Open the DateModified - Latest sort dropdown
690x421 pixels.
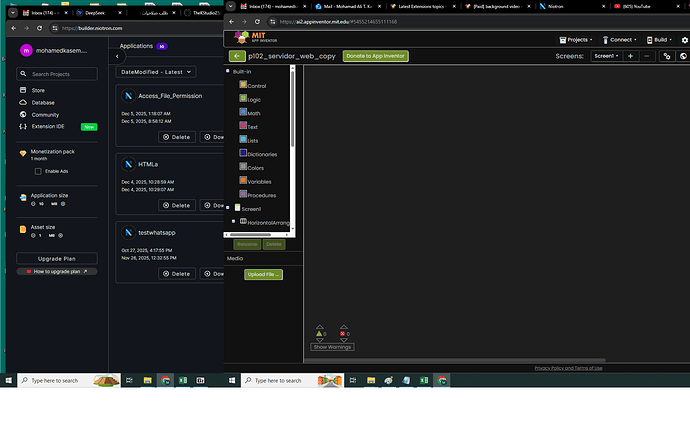click(x=156, y=72)
